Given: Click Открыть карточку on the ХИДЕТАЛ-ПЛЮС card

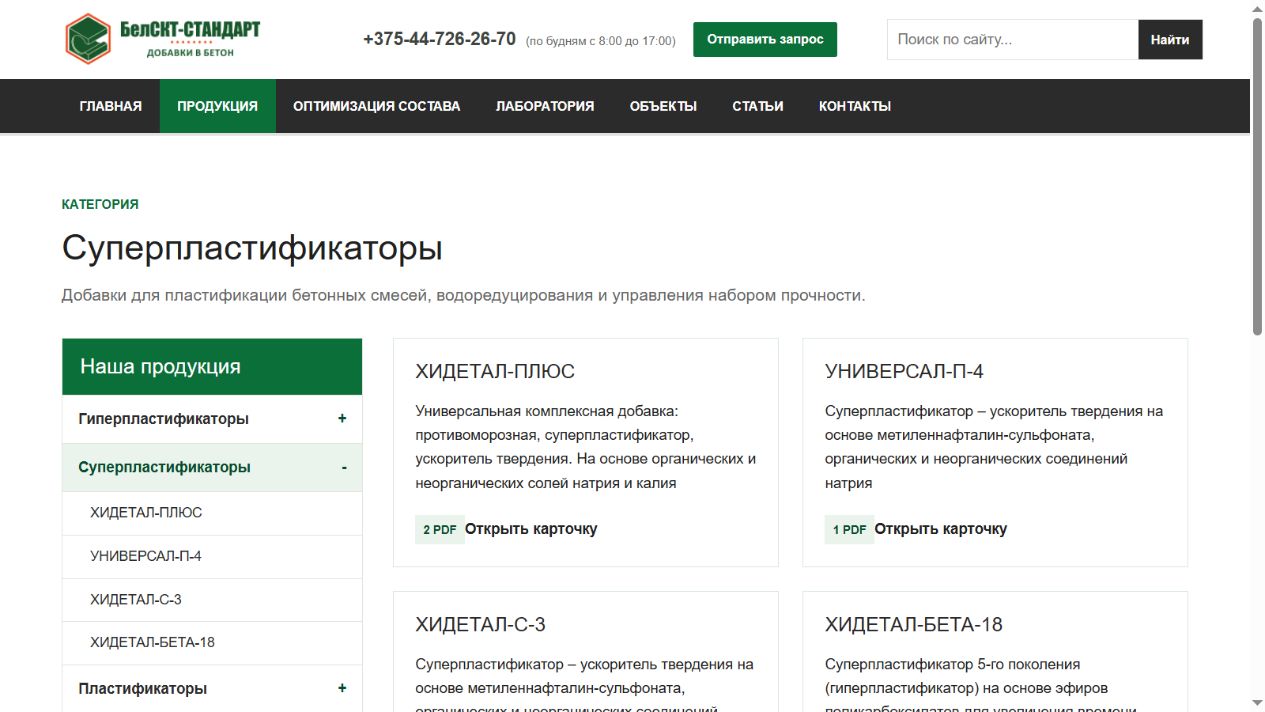Looking at the screenshot, I should pyautogui.click(x=531, y=529).
